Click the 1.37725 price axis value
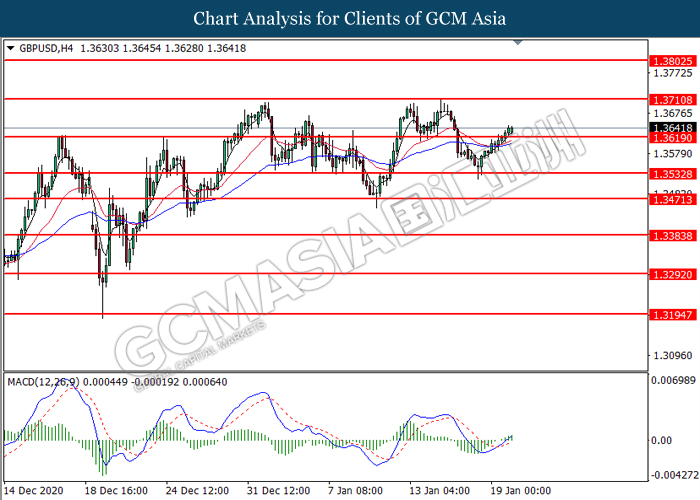The height and width of the screenshot is (500, 700). 673,73
